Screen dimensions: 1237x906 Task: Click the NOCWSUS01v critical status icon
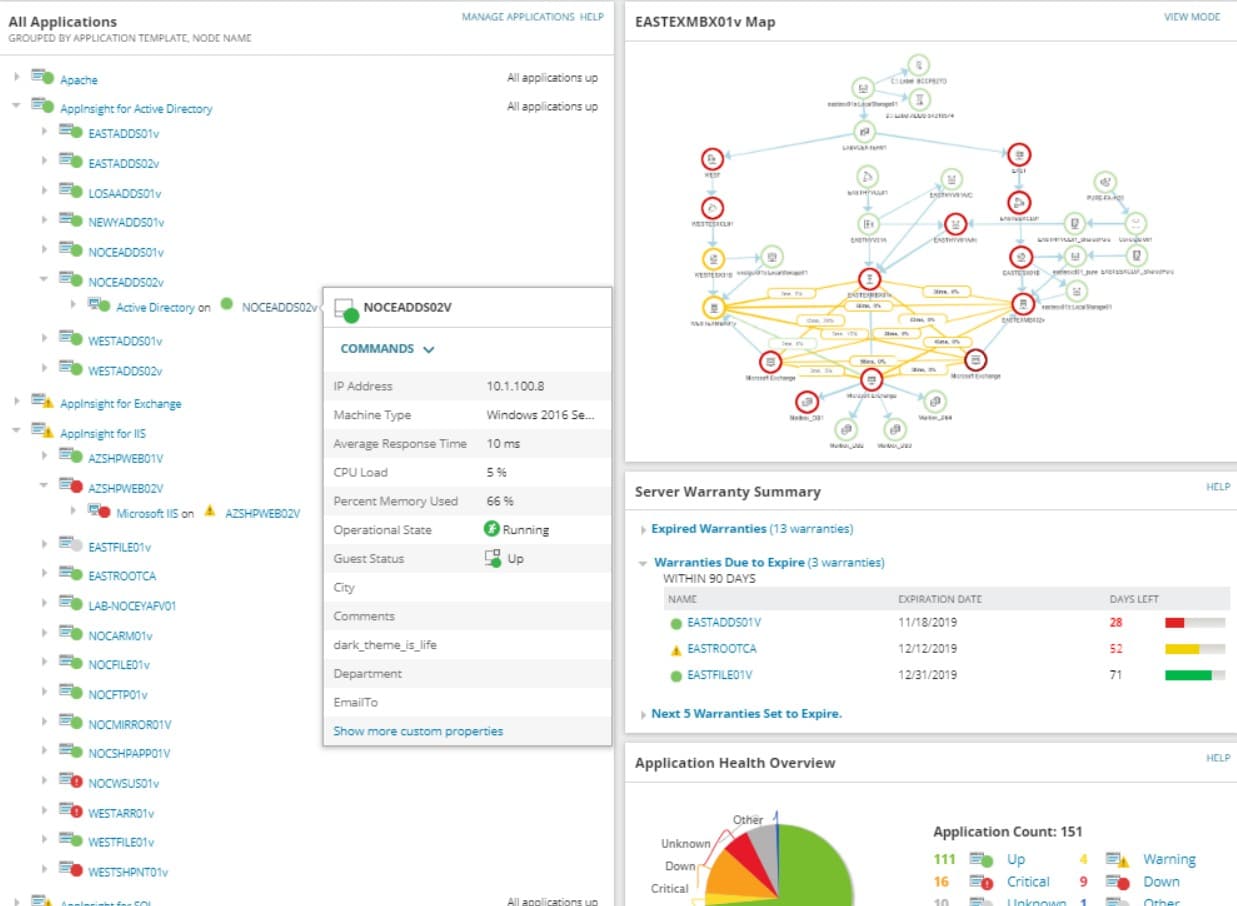70,781
